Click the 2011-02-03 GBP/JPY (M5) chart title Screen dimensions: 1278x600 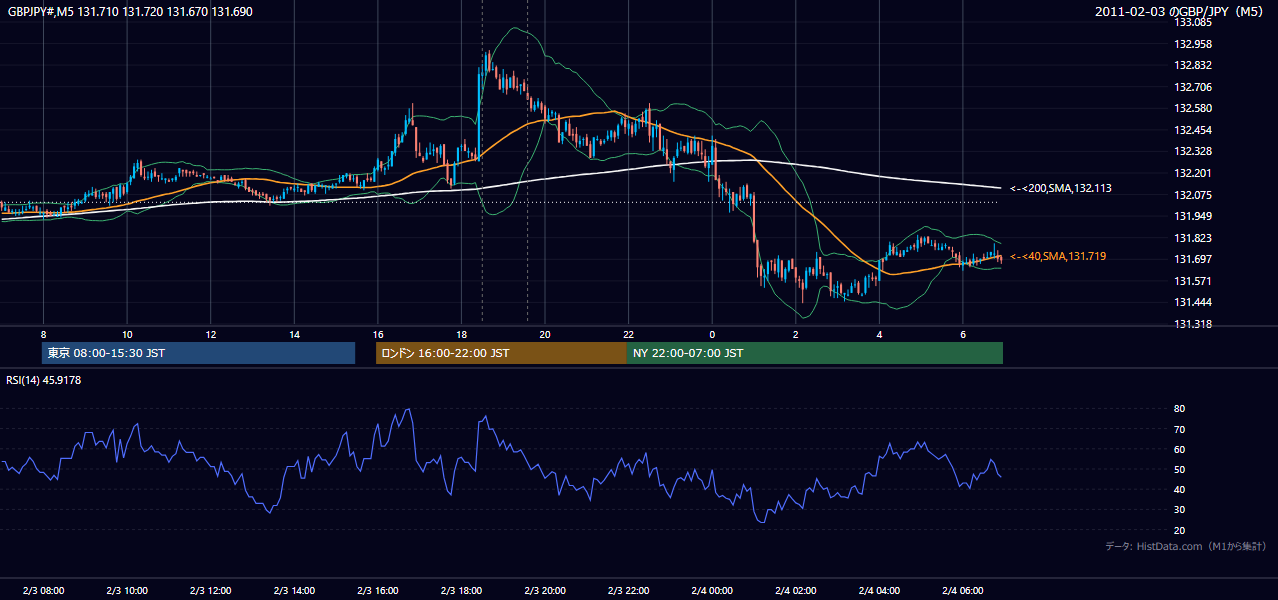tap(1180, 12)
